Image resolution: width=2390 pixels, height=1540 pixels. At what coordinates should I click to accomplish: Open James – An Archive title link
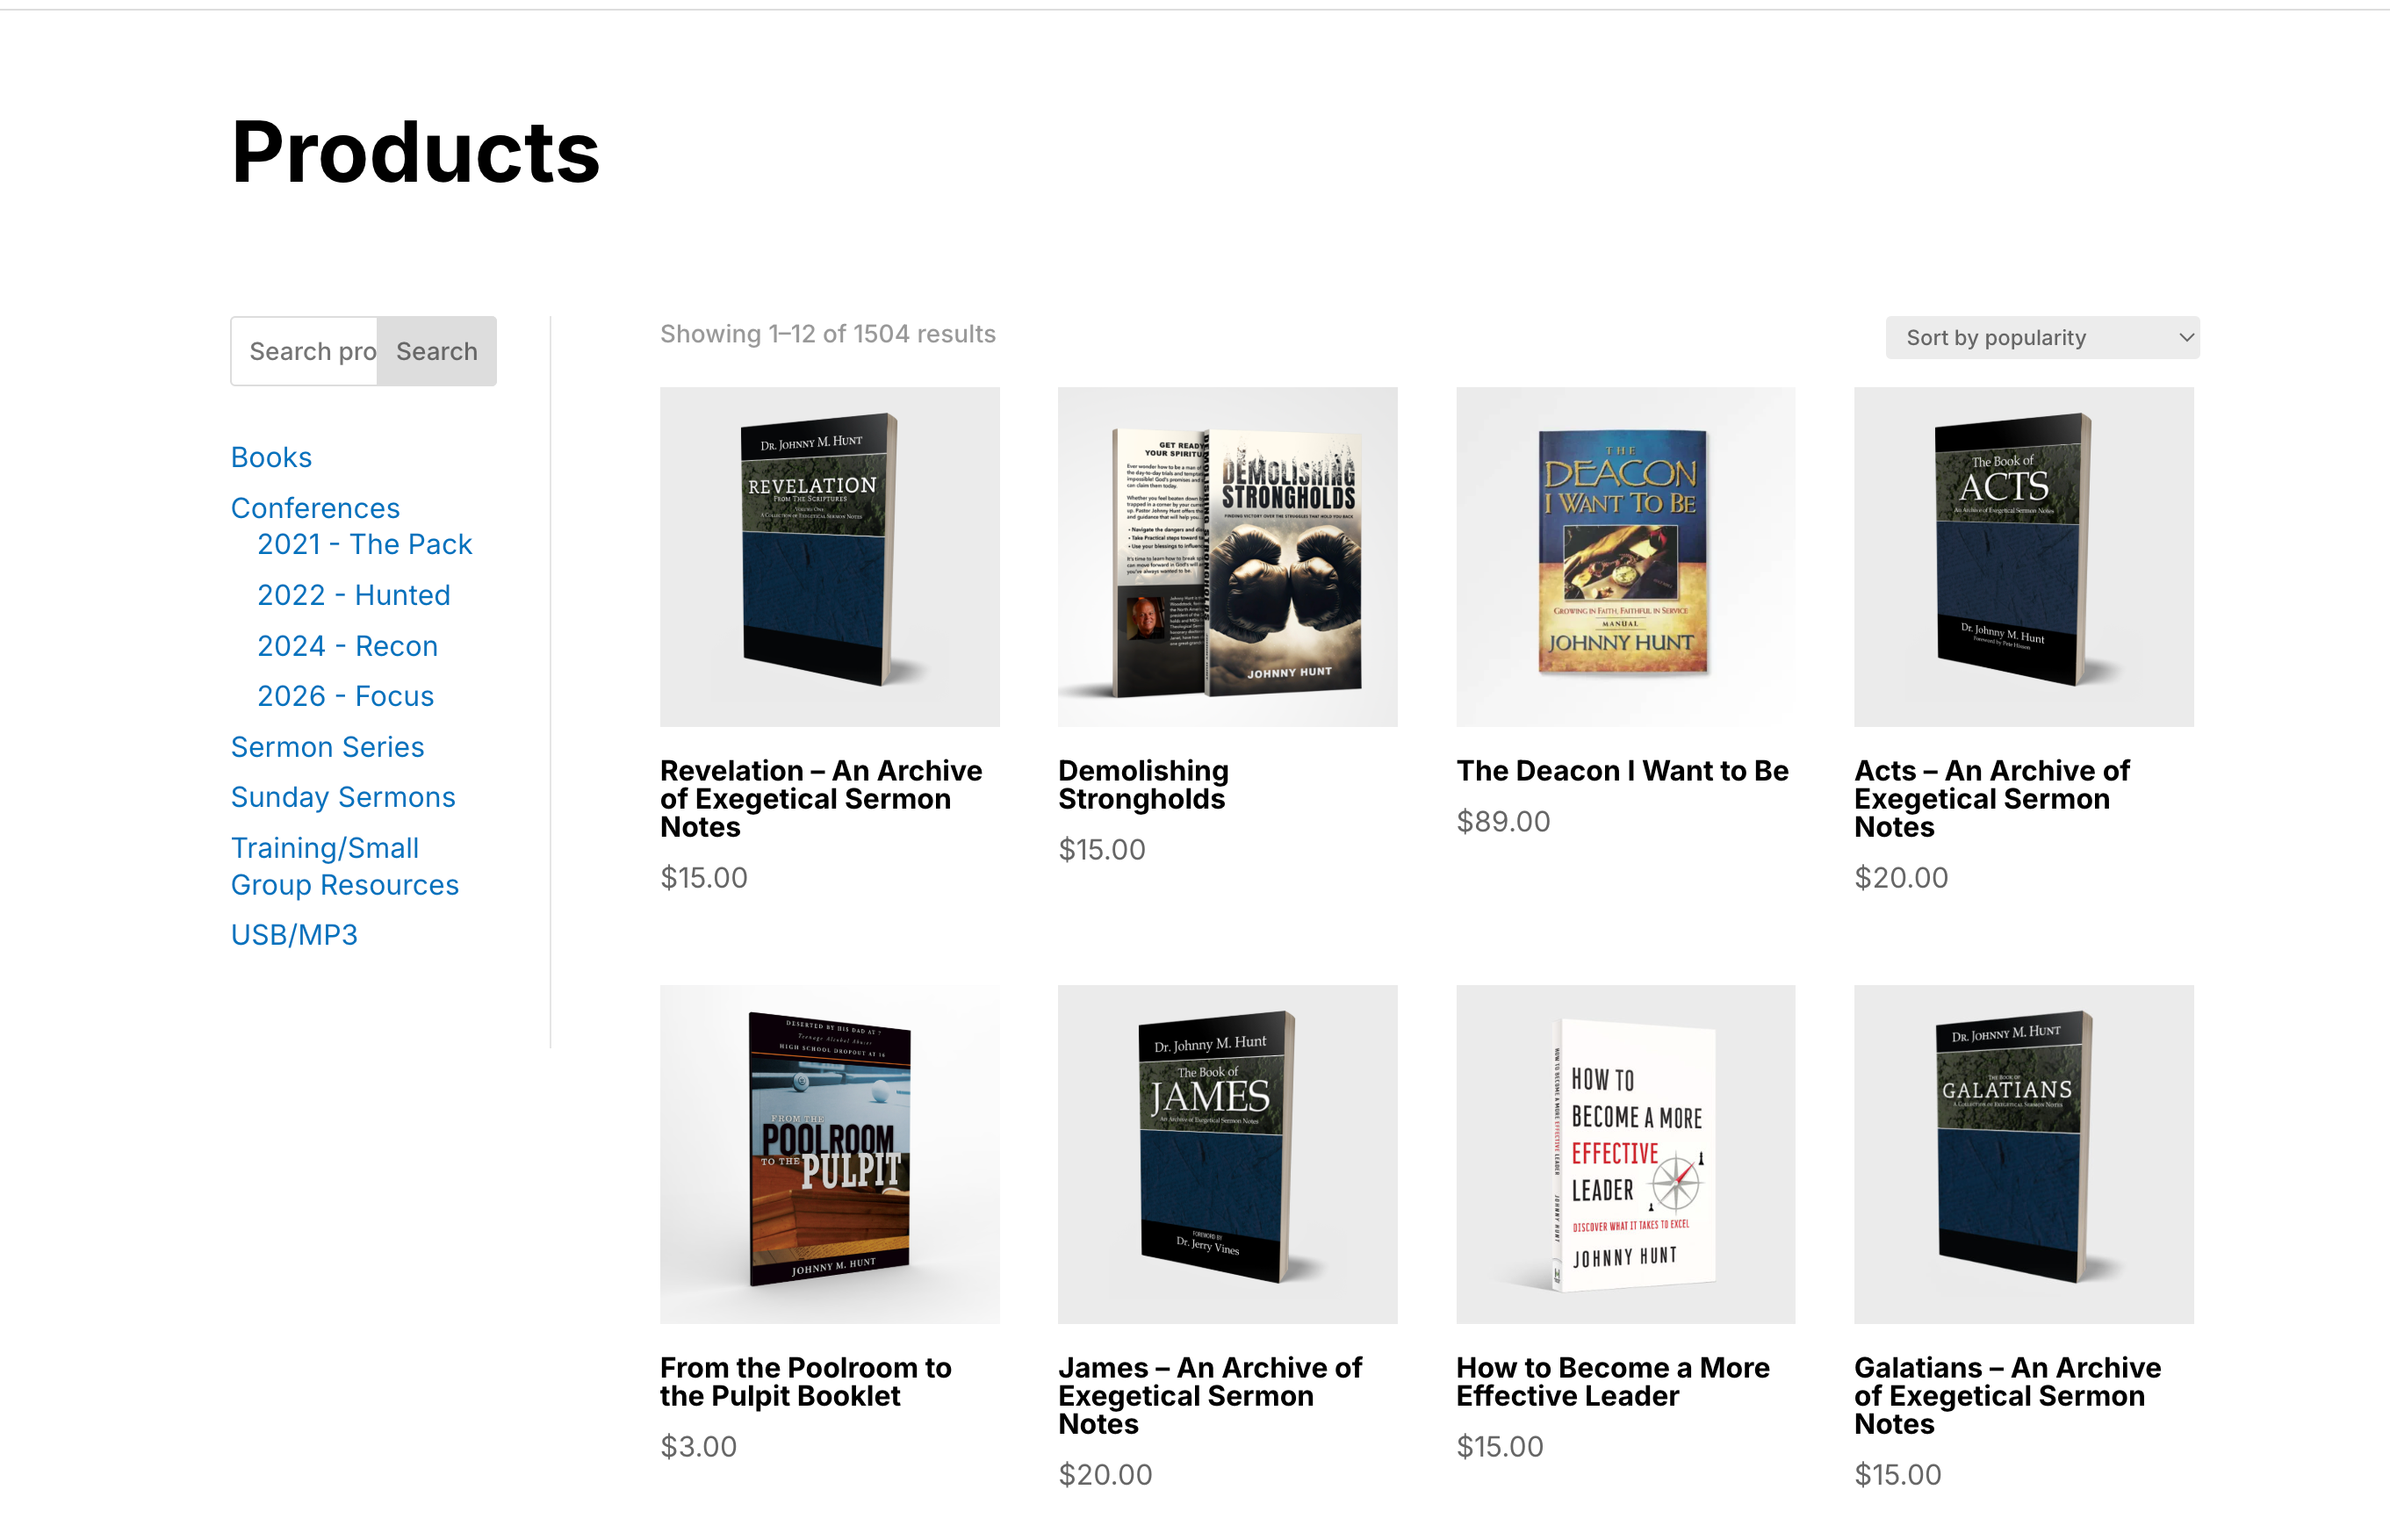[1210, 1396]
